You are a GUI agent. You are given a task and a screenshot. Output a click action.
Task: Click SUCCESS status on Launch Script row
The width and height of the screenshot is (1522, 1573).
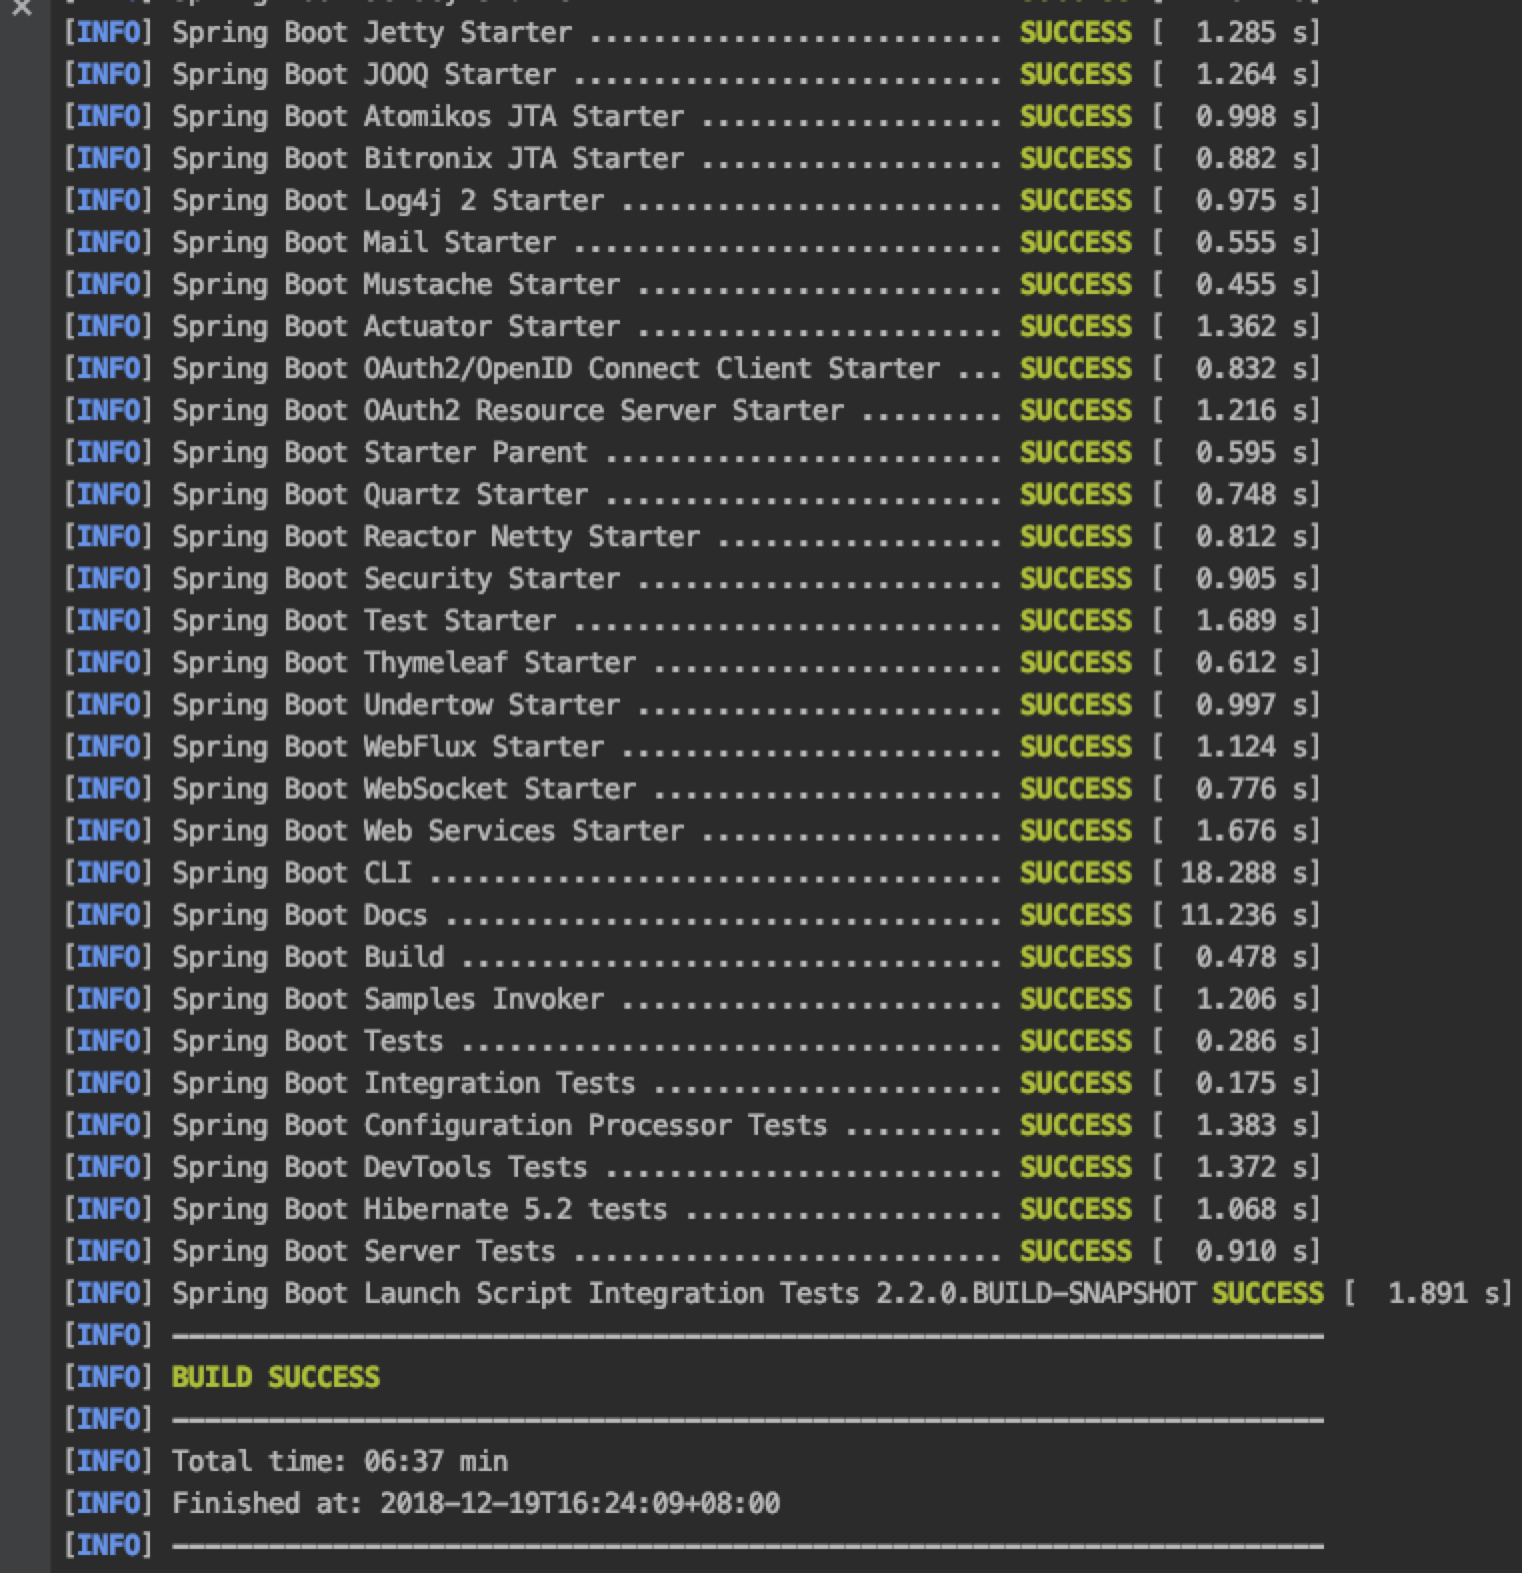(x=1268, y=1293)
